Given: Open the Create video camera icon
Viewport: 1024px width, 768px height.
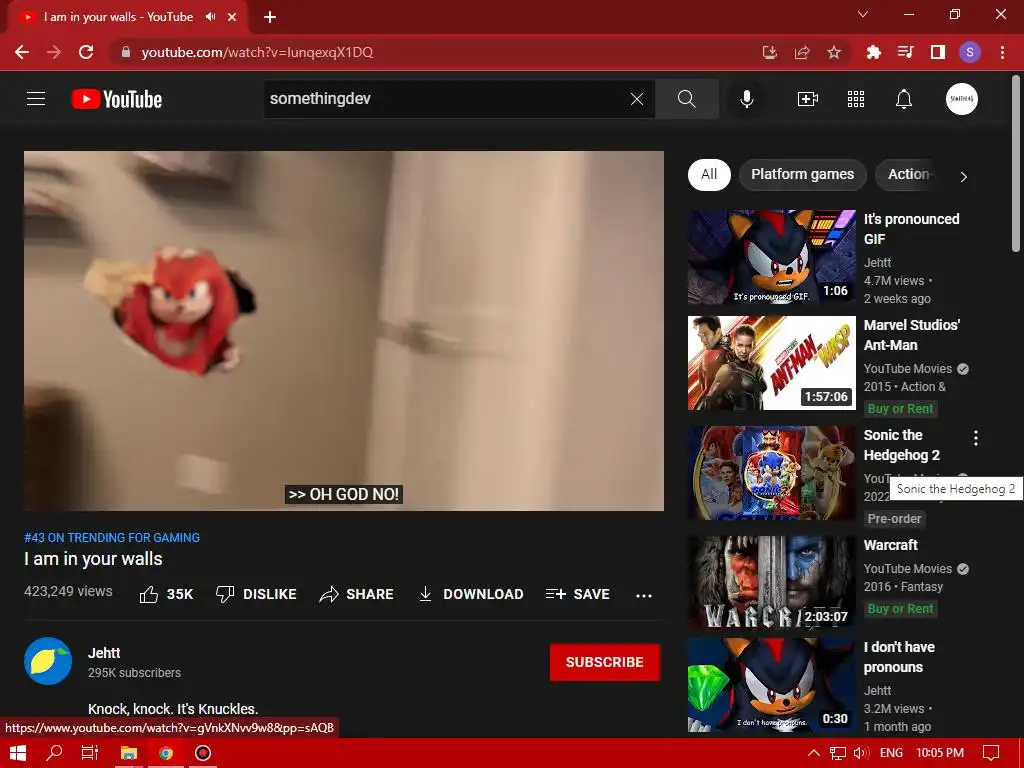Looking at the screenshot, I should point(808,99).
